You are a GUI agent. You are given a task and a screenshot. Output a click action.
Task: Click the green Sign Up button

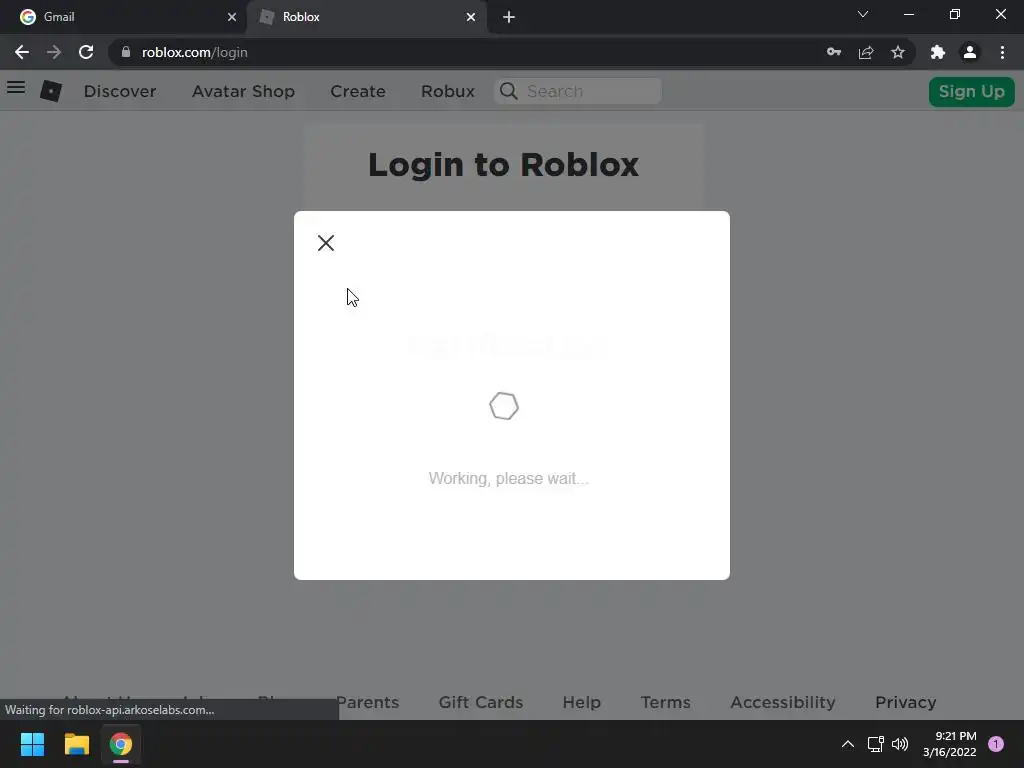pyautogui.click(x=971, y=91)
